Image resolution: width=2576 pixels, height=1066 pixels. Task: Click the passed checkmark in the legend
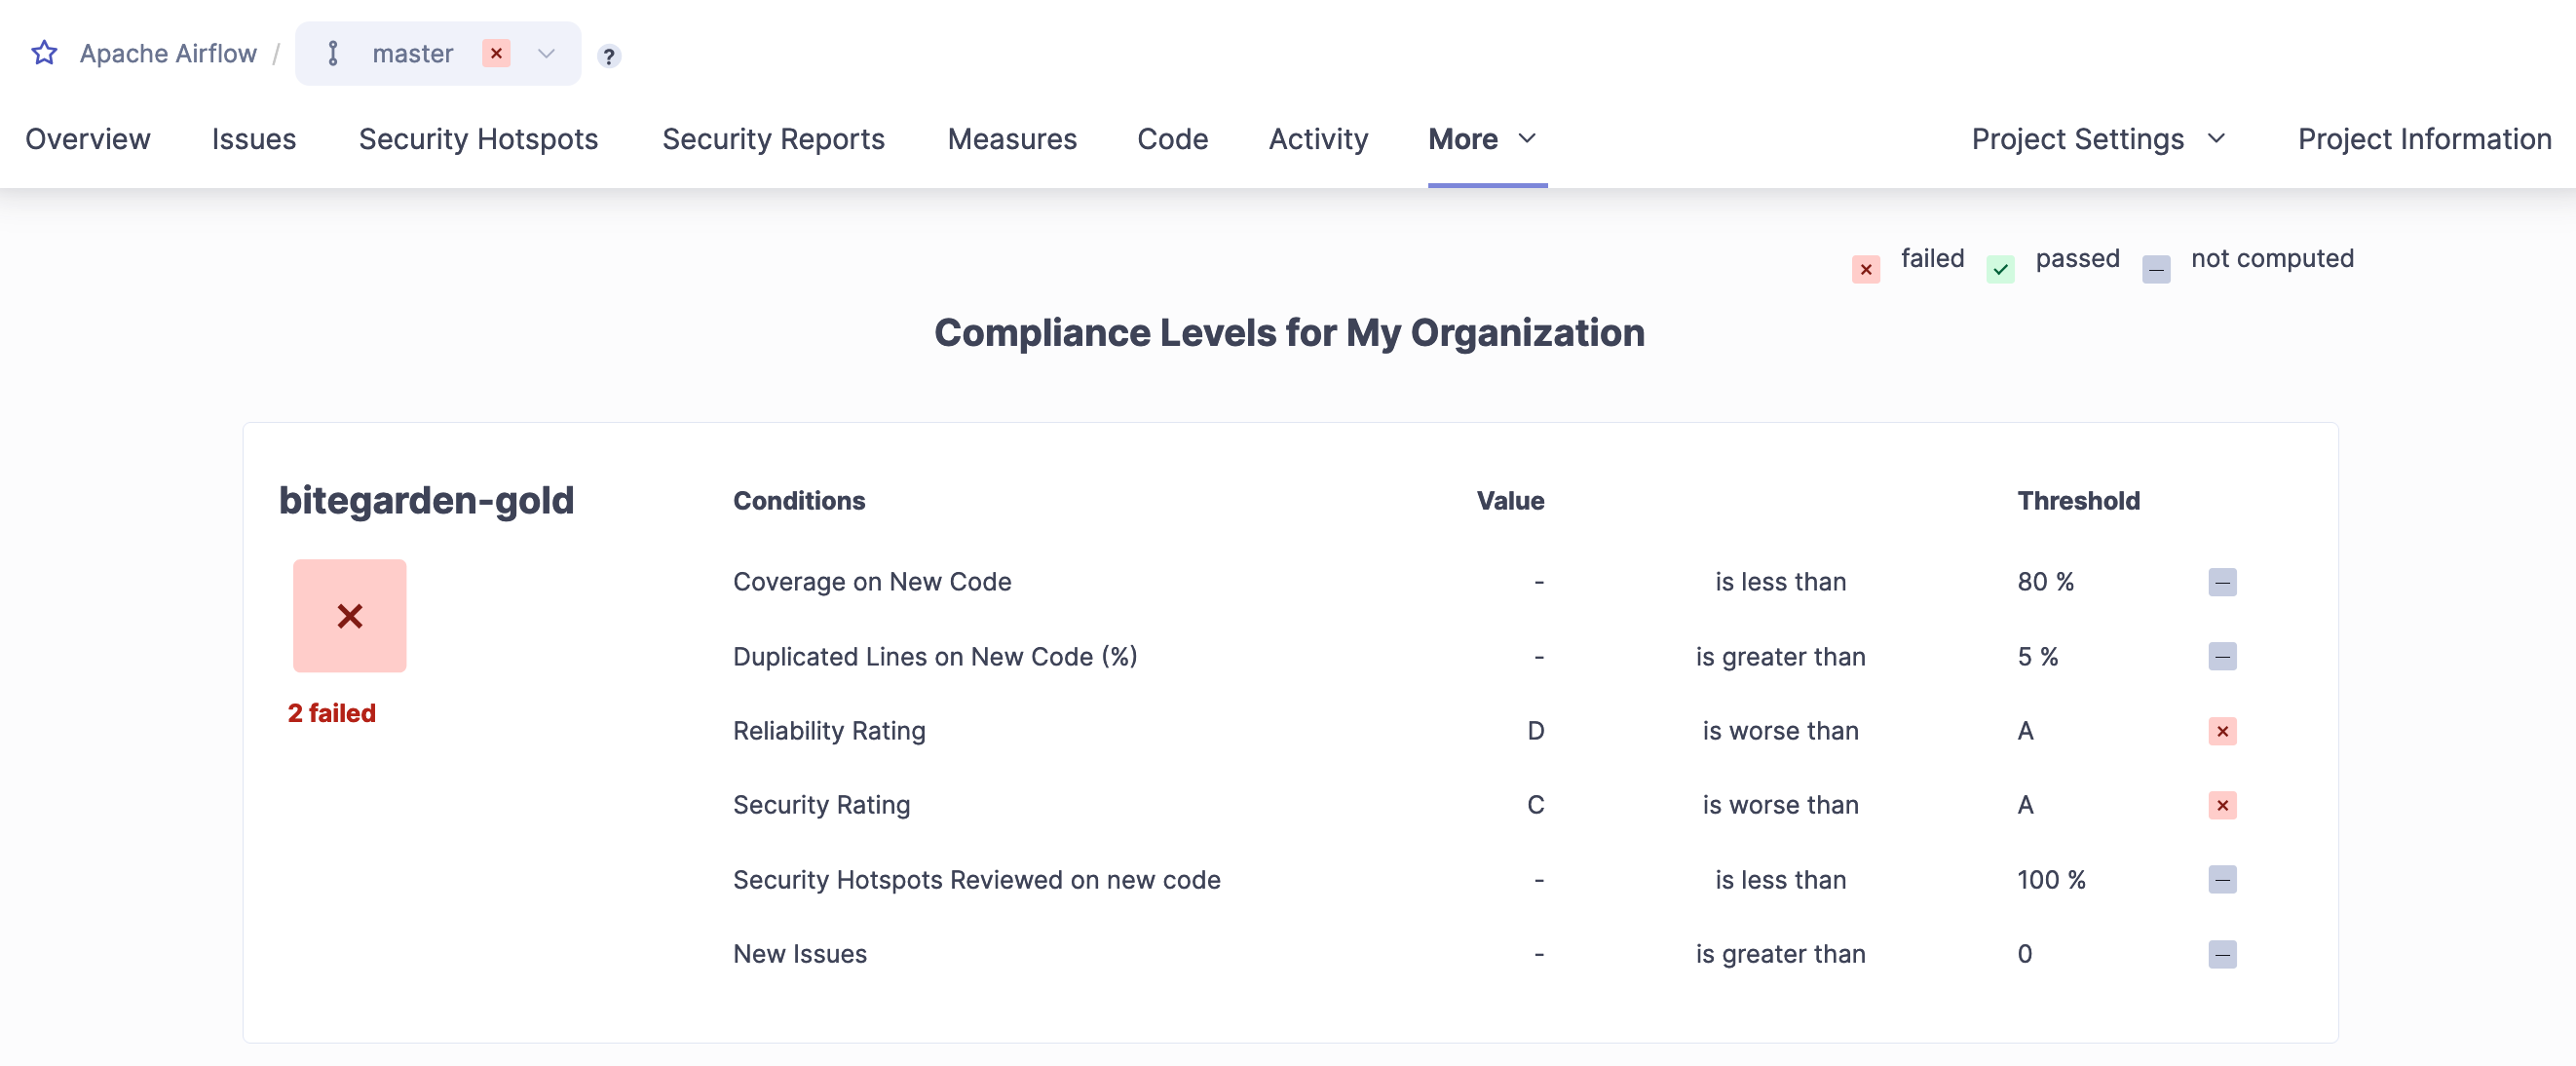tap(1999, 268)
